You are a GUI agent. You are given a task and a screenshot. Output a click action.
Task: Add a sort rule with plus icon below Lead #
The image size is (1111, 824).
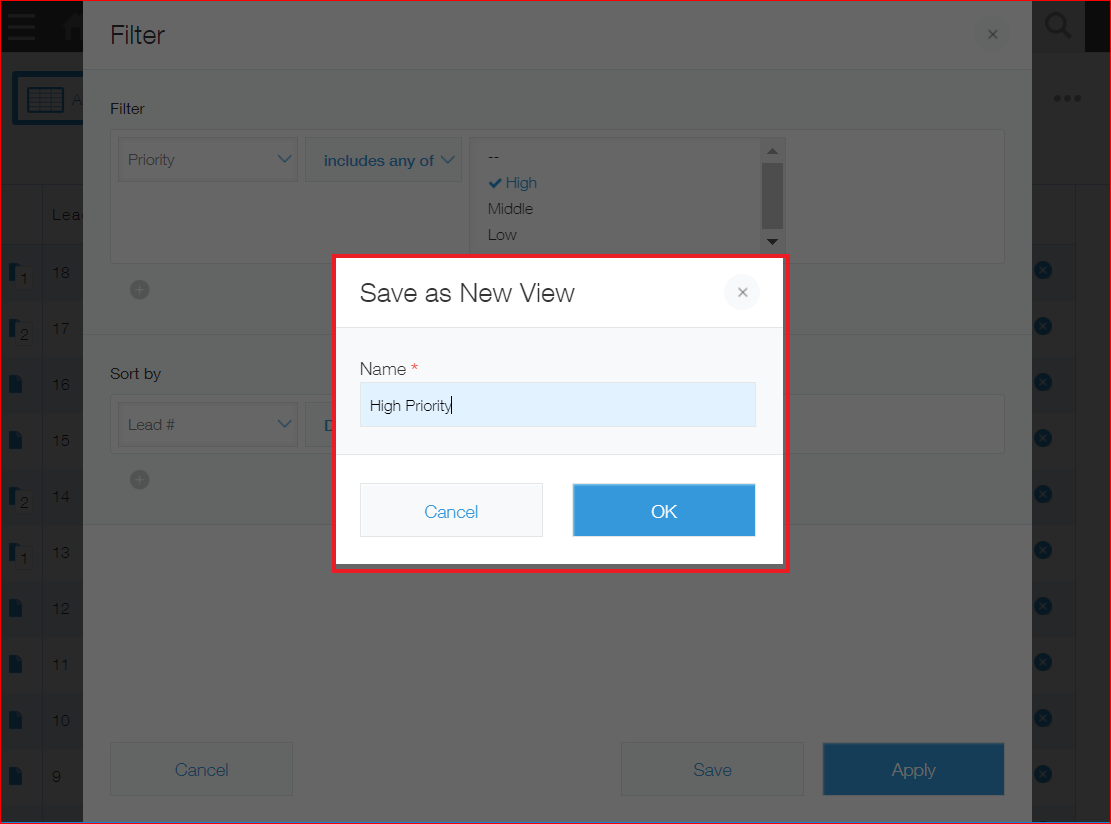pos(140,480)
